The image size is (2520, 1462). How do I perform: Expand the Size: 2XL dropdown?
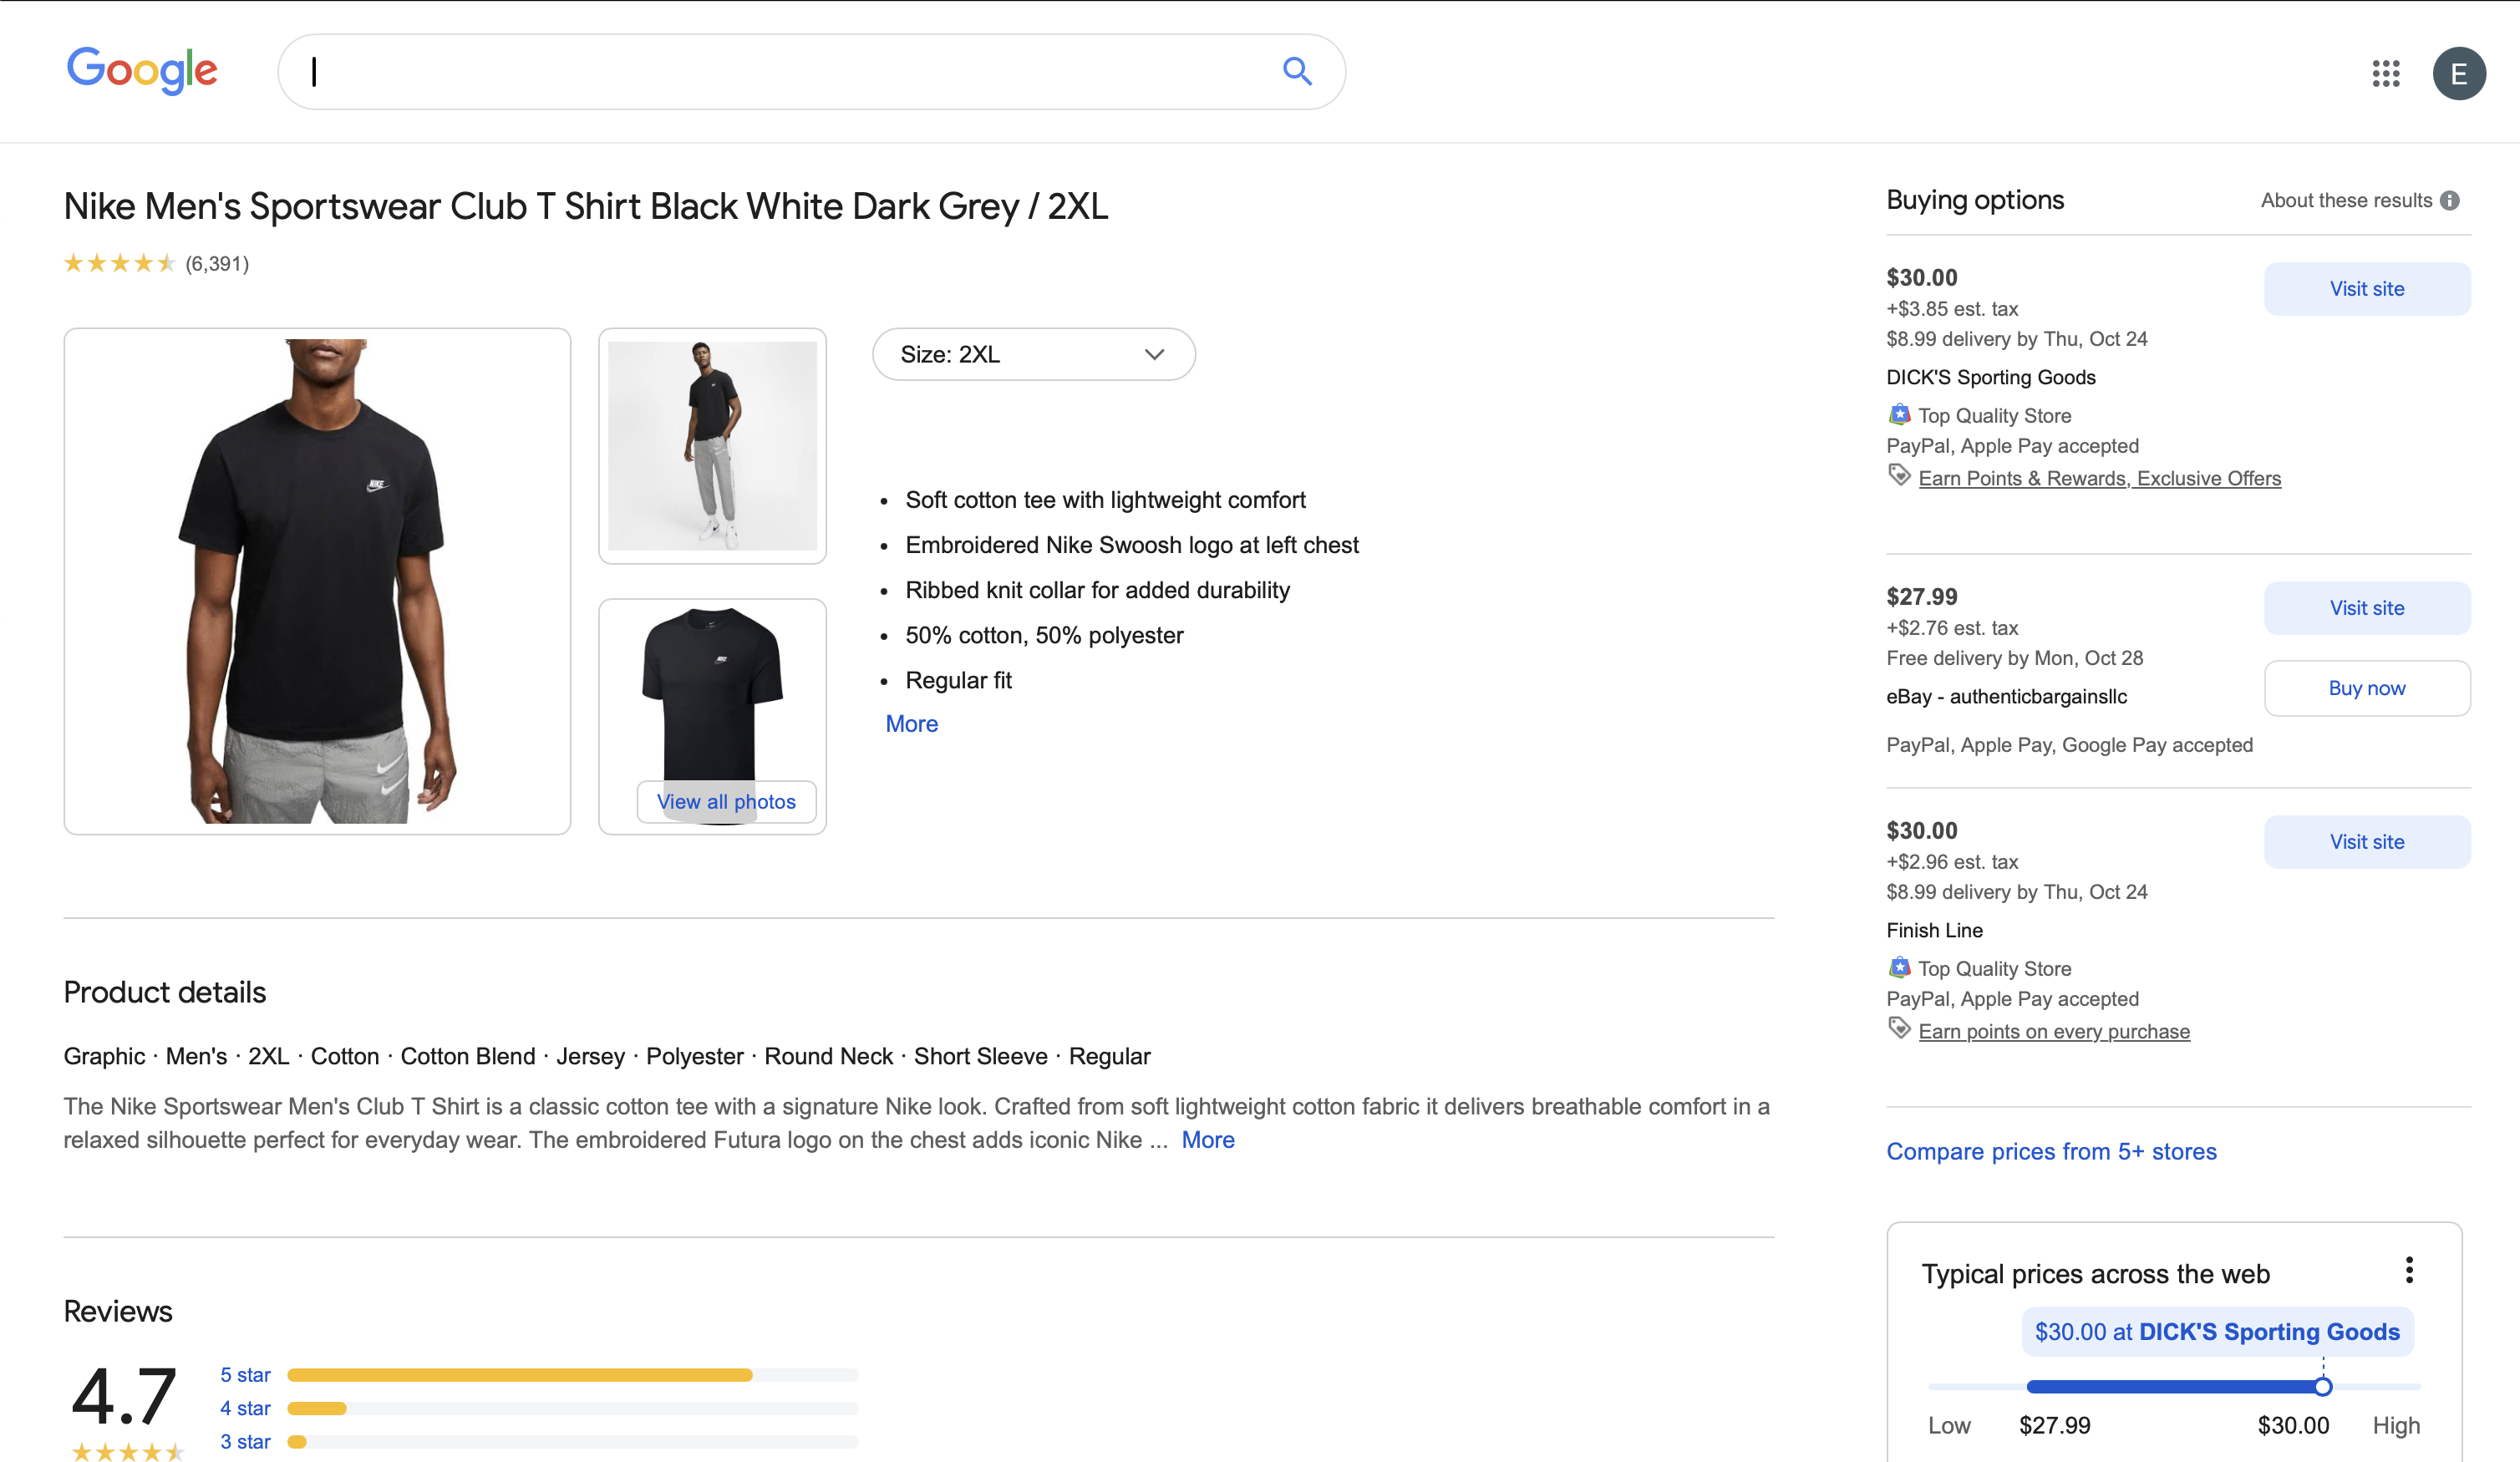(1033, 355)
